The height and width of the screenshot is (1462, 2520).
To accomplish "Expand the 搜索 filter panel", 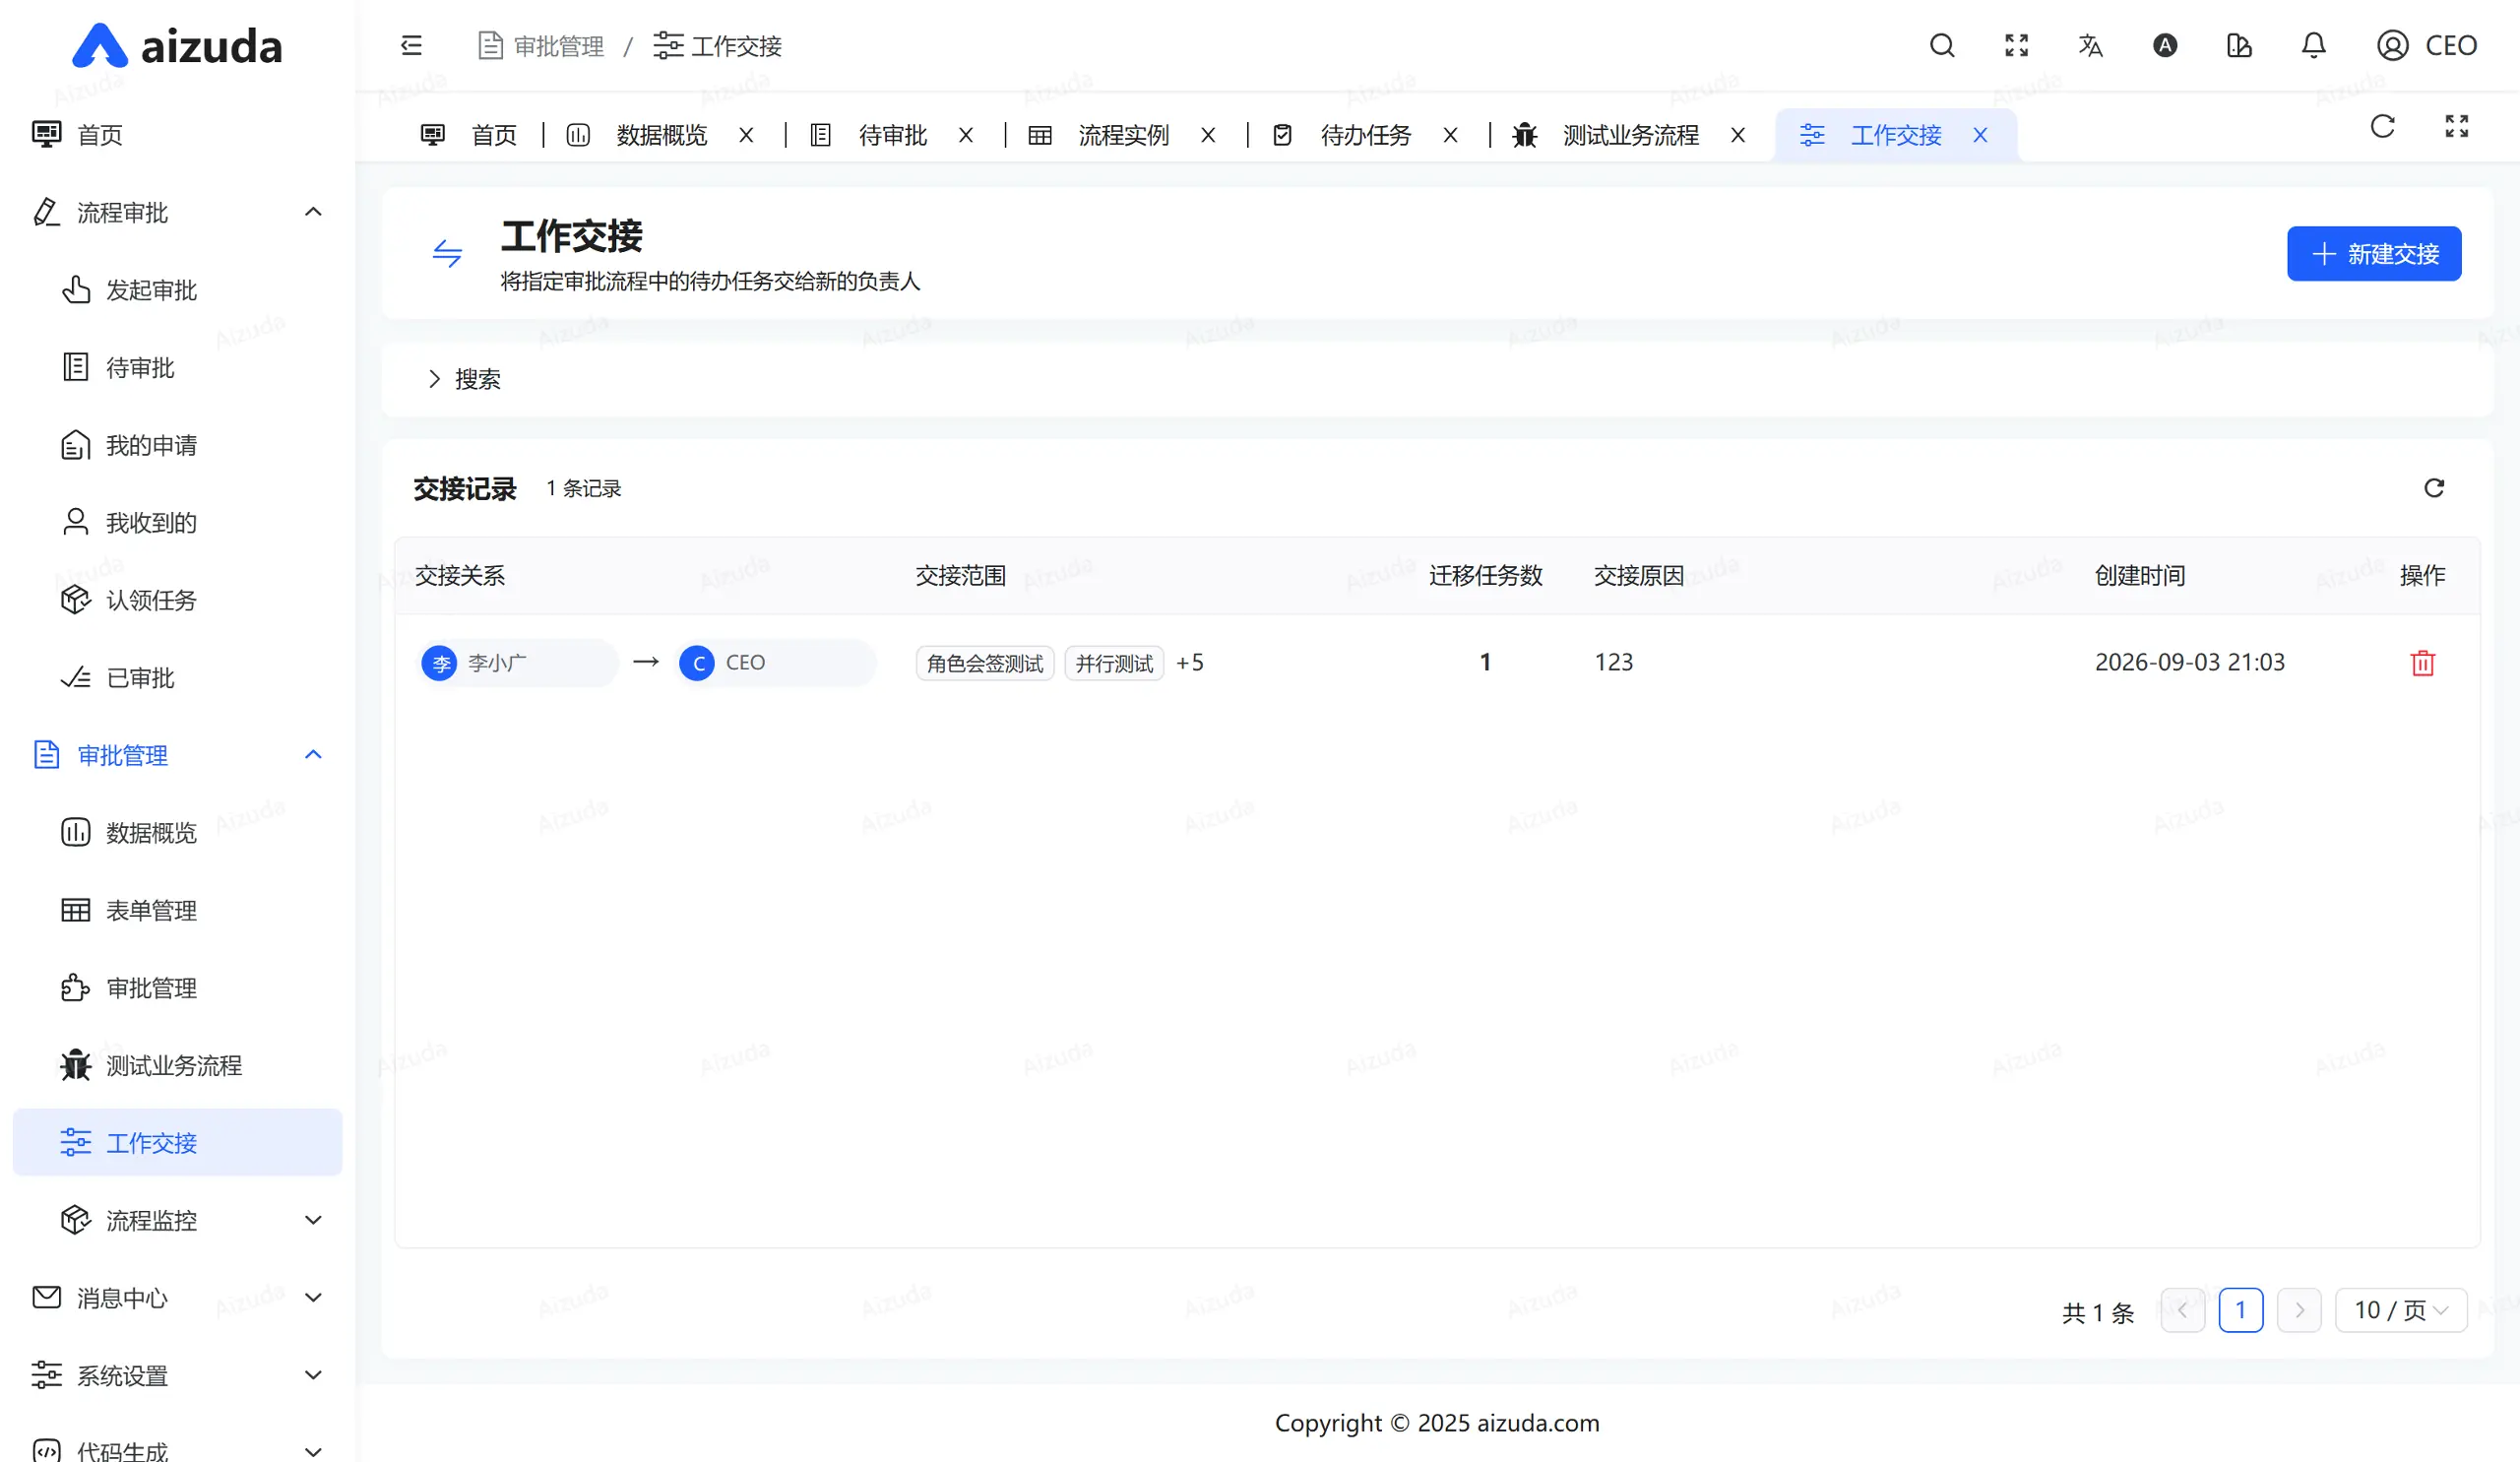I will point(464,379).
